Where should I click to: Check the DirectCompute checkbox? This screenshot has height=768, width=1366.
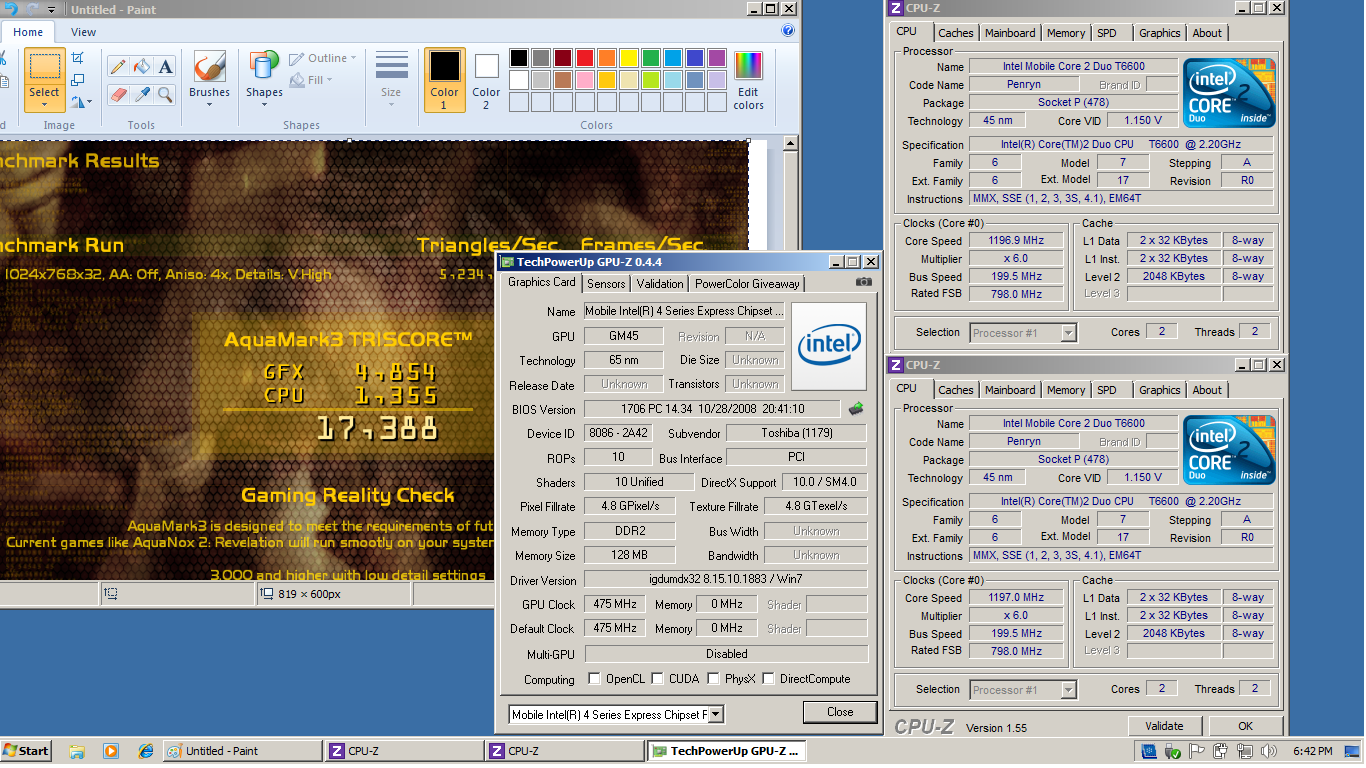tap(769, 679)
